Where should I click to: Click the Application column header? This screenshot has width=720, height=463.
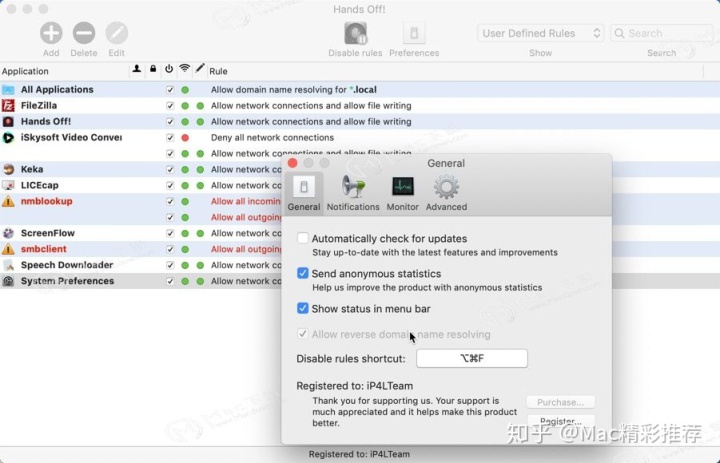click(25, 71)
